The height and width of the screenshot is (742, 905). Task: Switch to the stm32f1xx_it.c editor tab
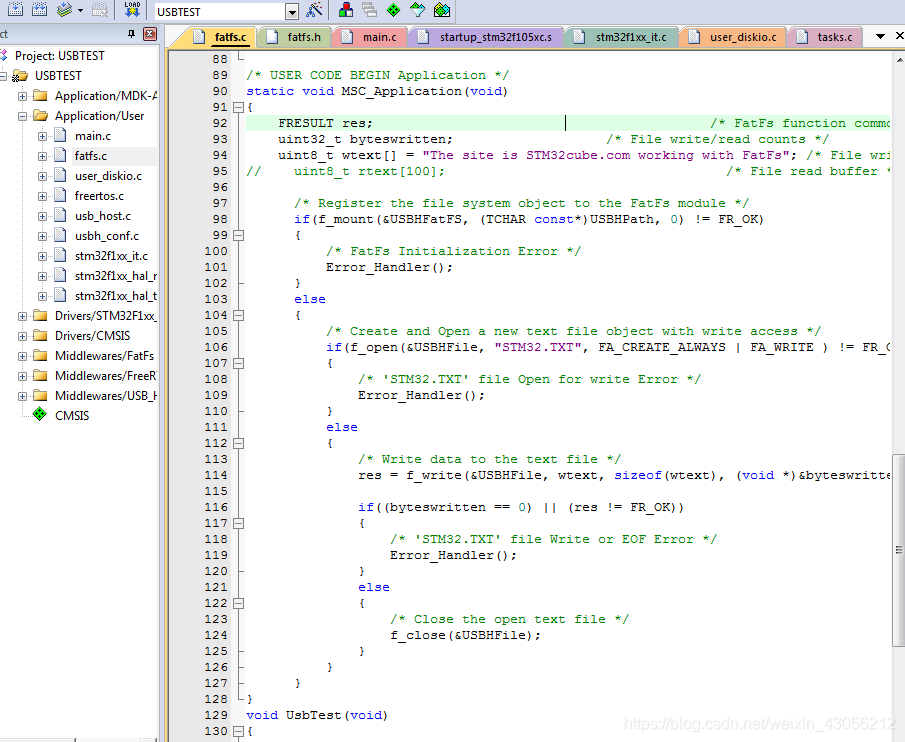(x=622, y=37)
